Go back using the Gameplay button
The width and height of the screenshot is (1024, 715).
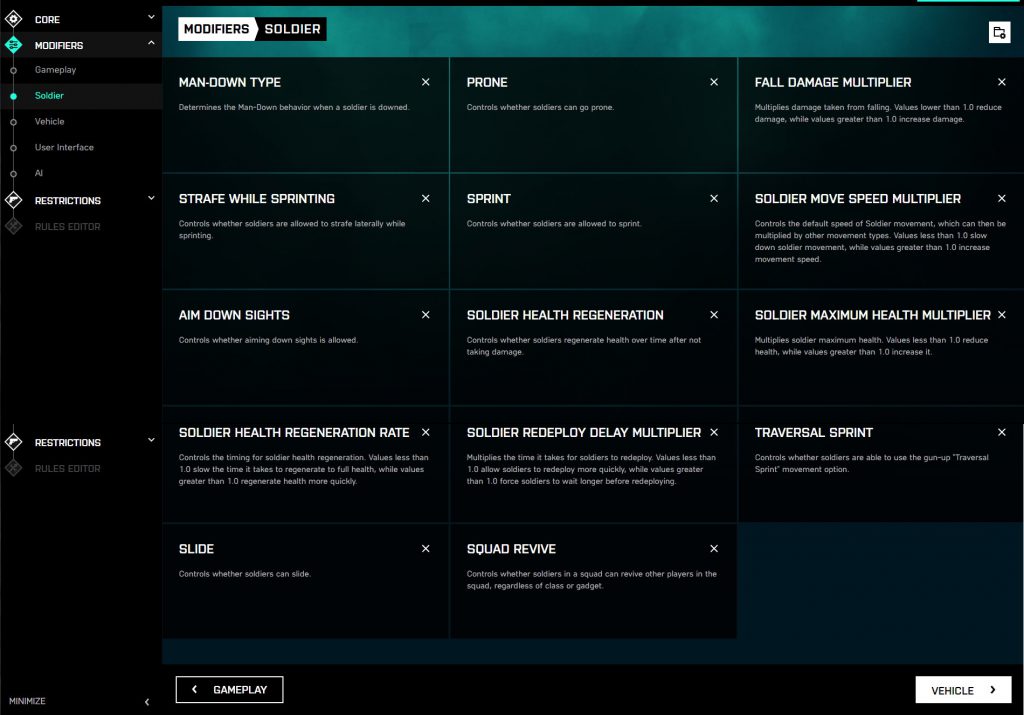point(229,690)
